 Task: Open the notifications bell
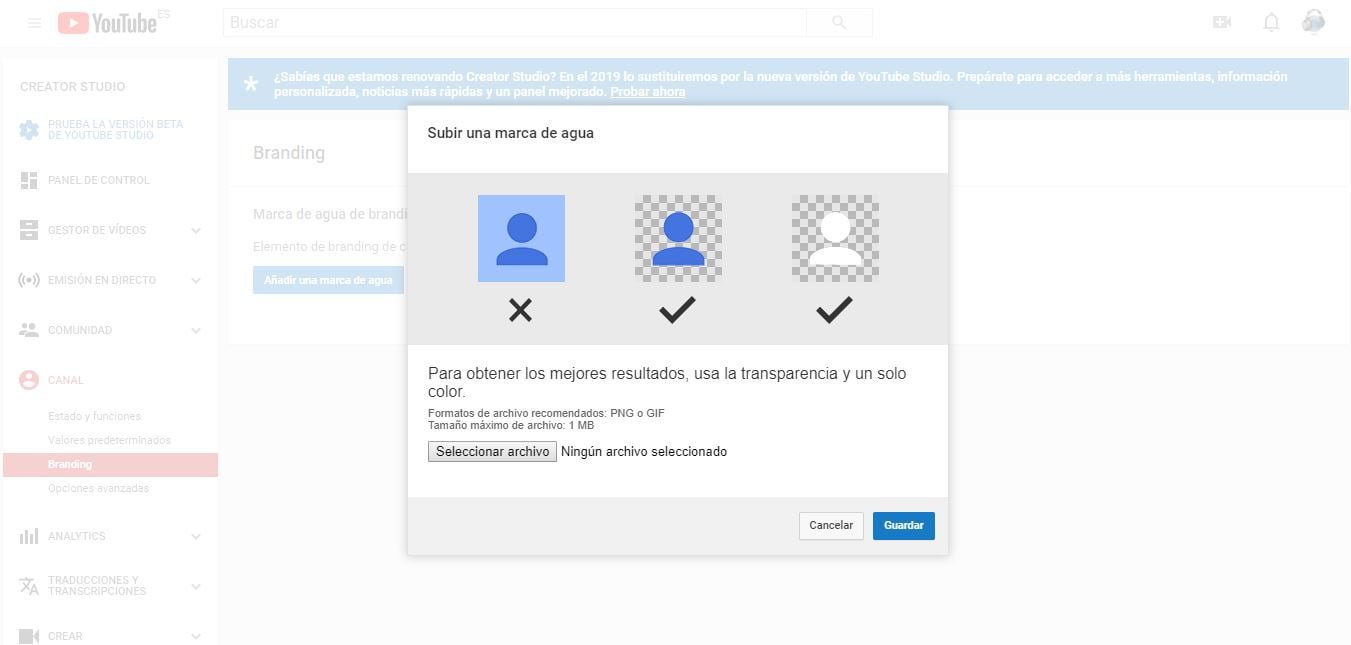coord(1271,22)
